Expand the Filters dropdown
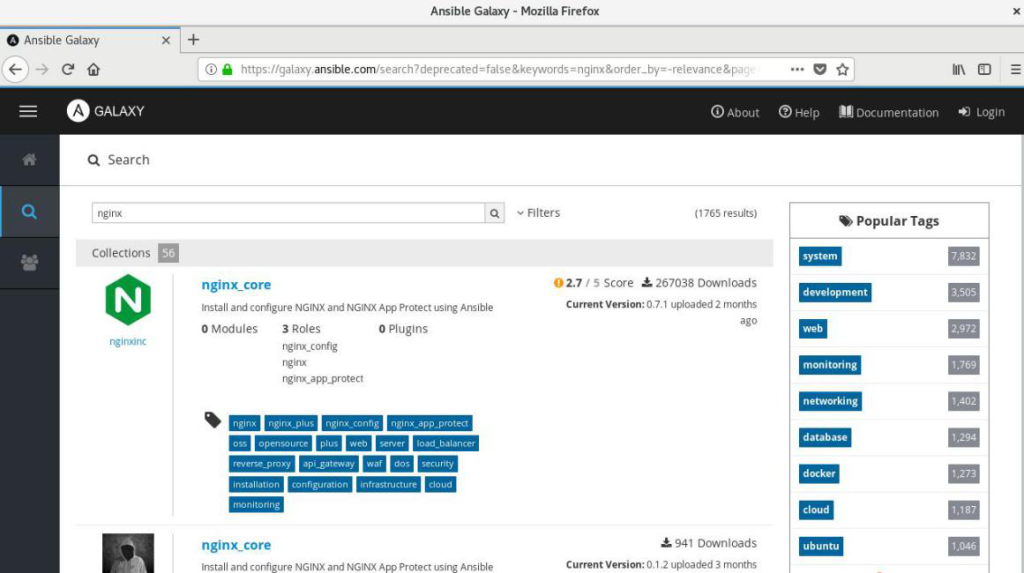This screenshot has width=1024, height=573. (538, 213)
